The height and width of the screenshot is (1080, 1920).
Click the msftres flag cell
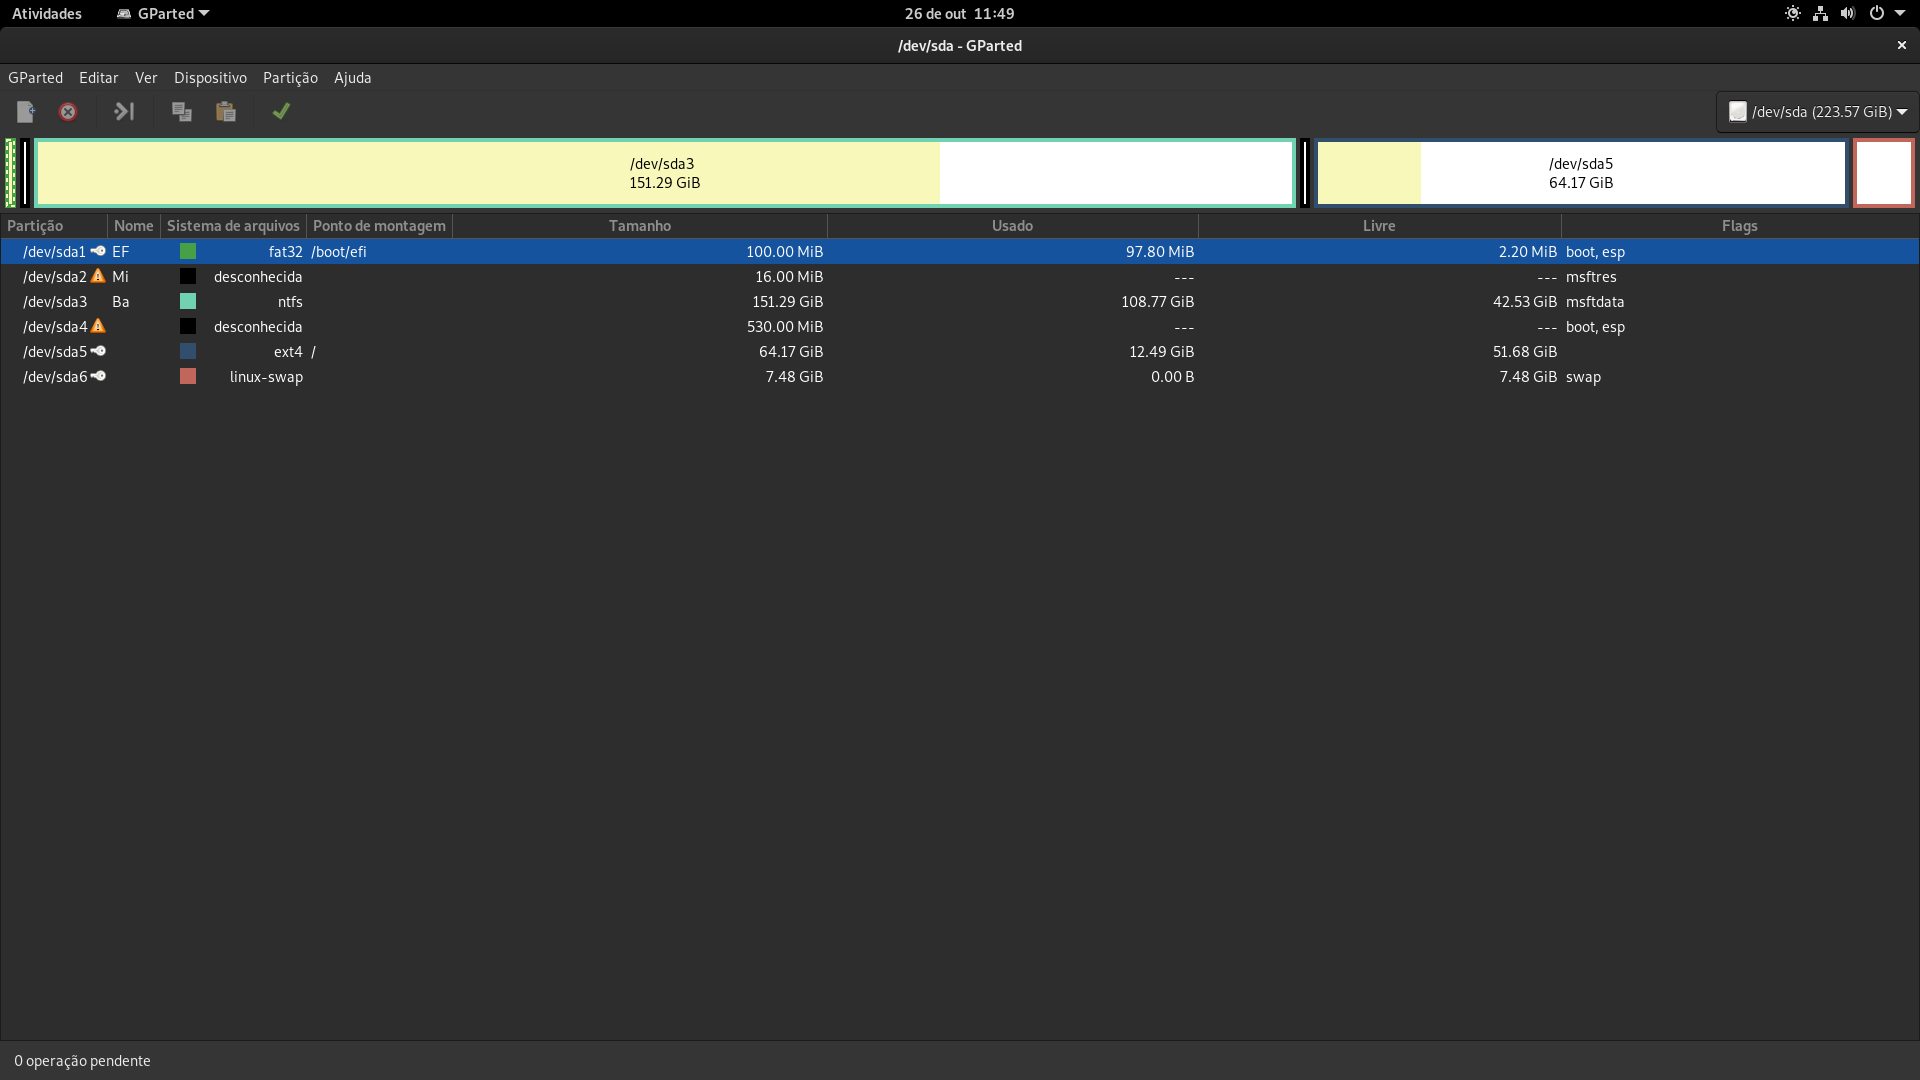1591,277
